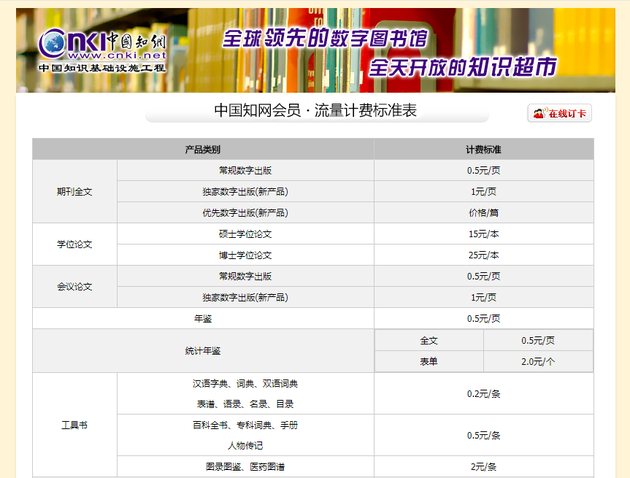630x478 pixels.
Task: Click the 期刊全文 category cell
Action: [75, 192]
